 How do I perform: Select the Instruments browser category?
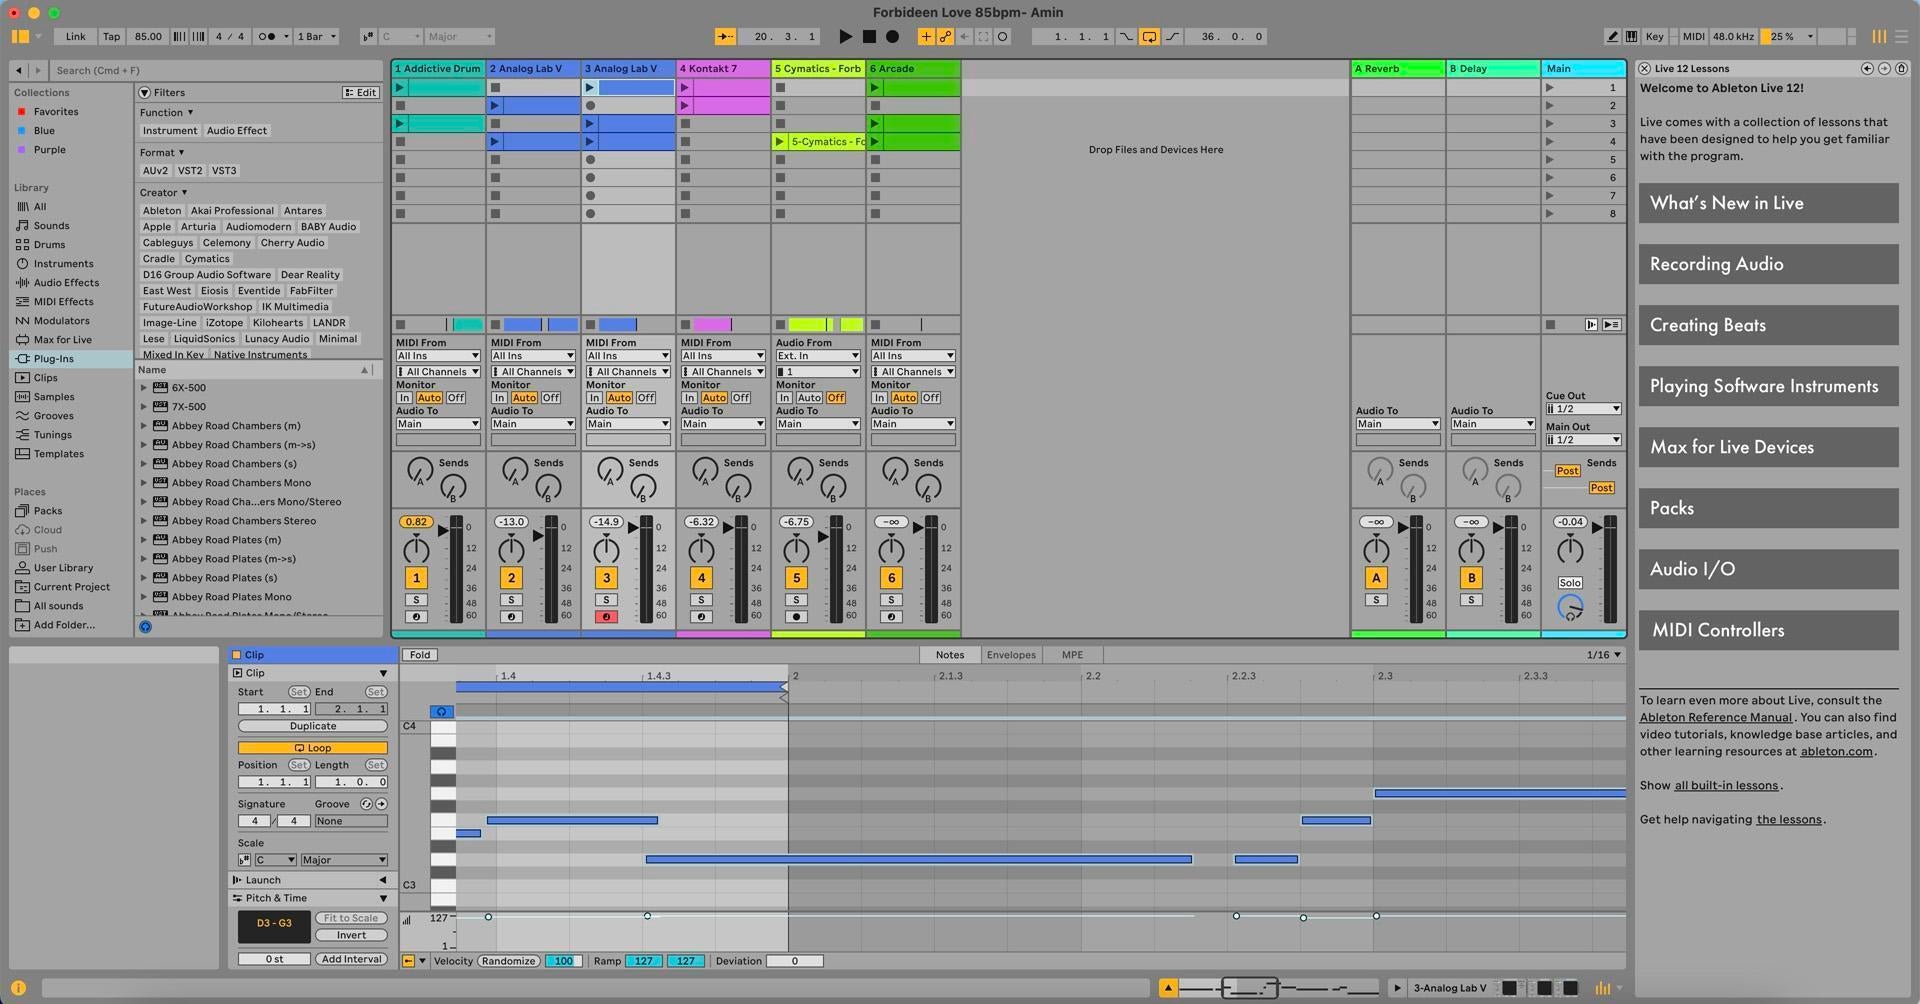(x=63, y=263)
